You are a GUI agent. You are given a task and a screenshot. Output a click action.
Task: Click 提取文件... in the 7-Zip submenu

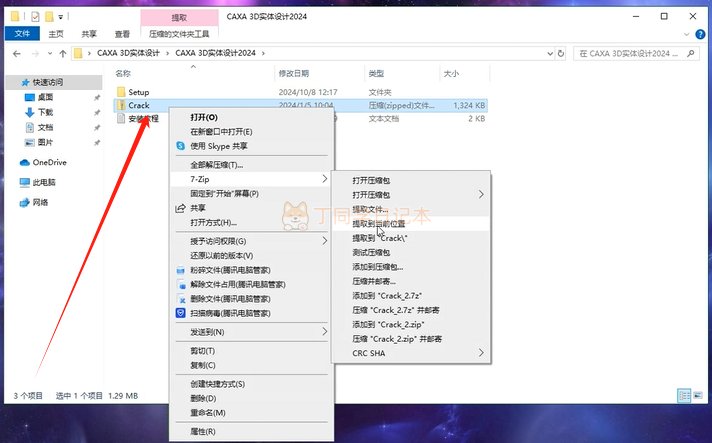[x=370, y=209]
